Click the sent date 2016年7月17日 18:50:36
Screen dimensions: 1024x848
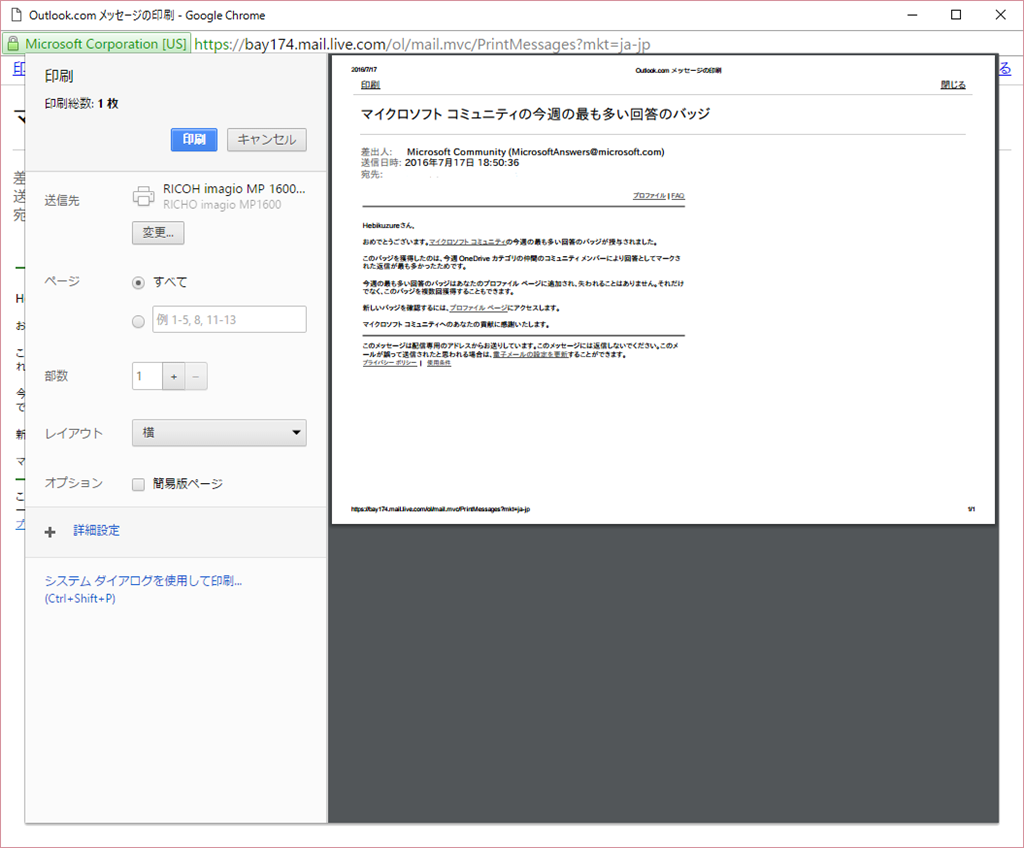[462, 163]
